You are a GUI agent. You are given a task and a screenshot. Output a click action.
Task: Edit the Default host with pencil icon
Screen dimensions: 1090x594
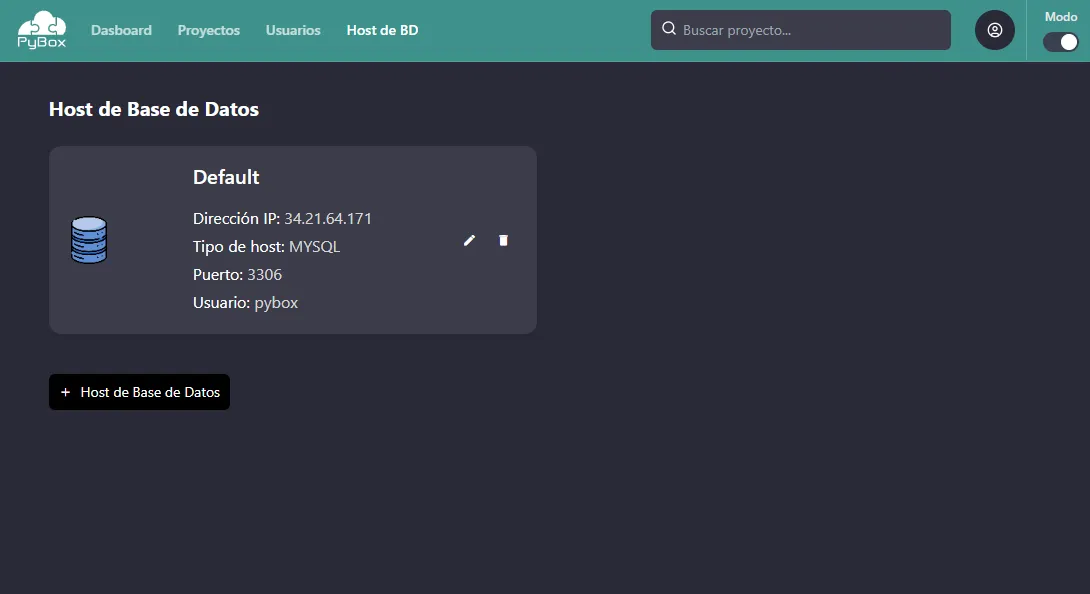click(469, 240)
